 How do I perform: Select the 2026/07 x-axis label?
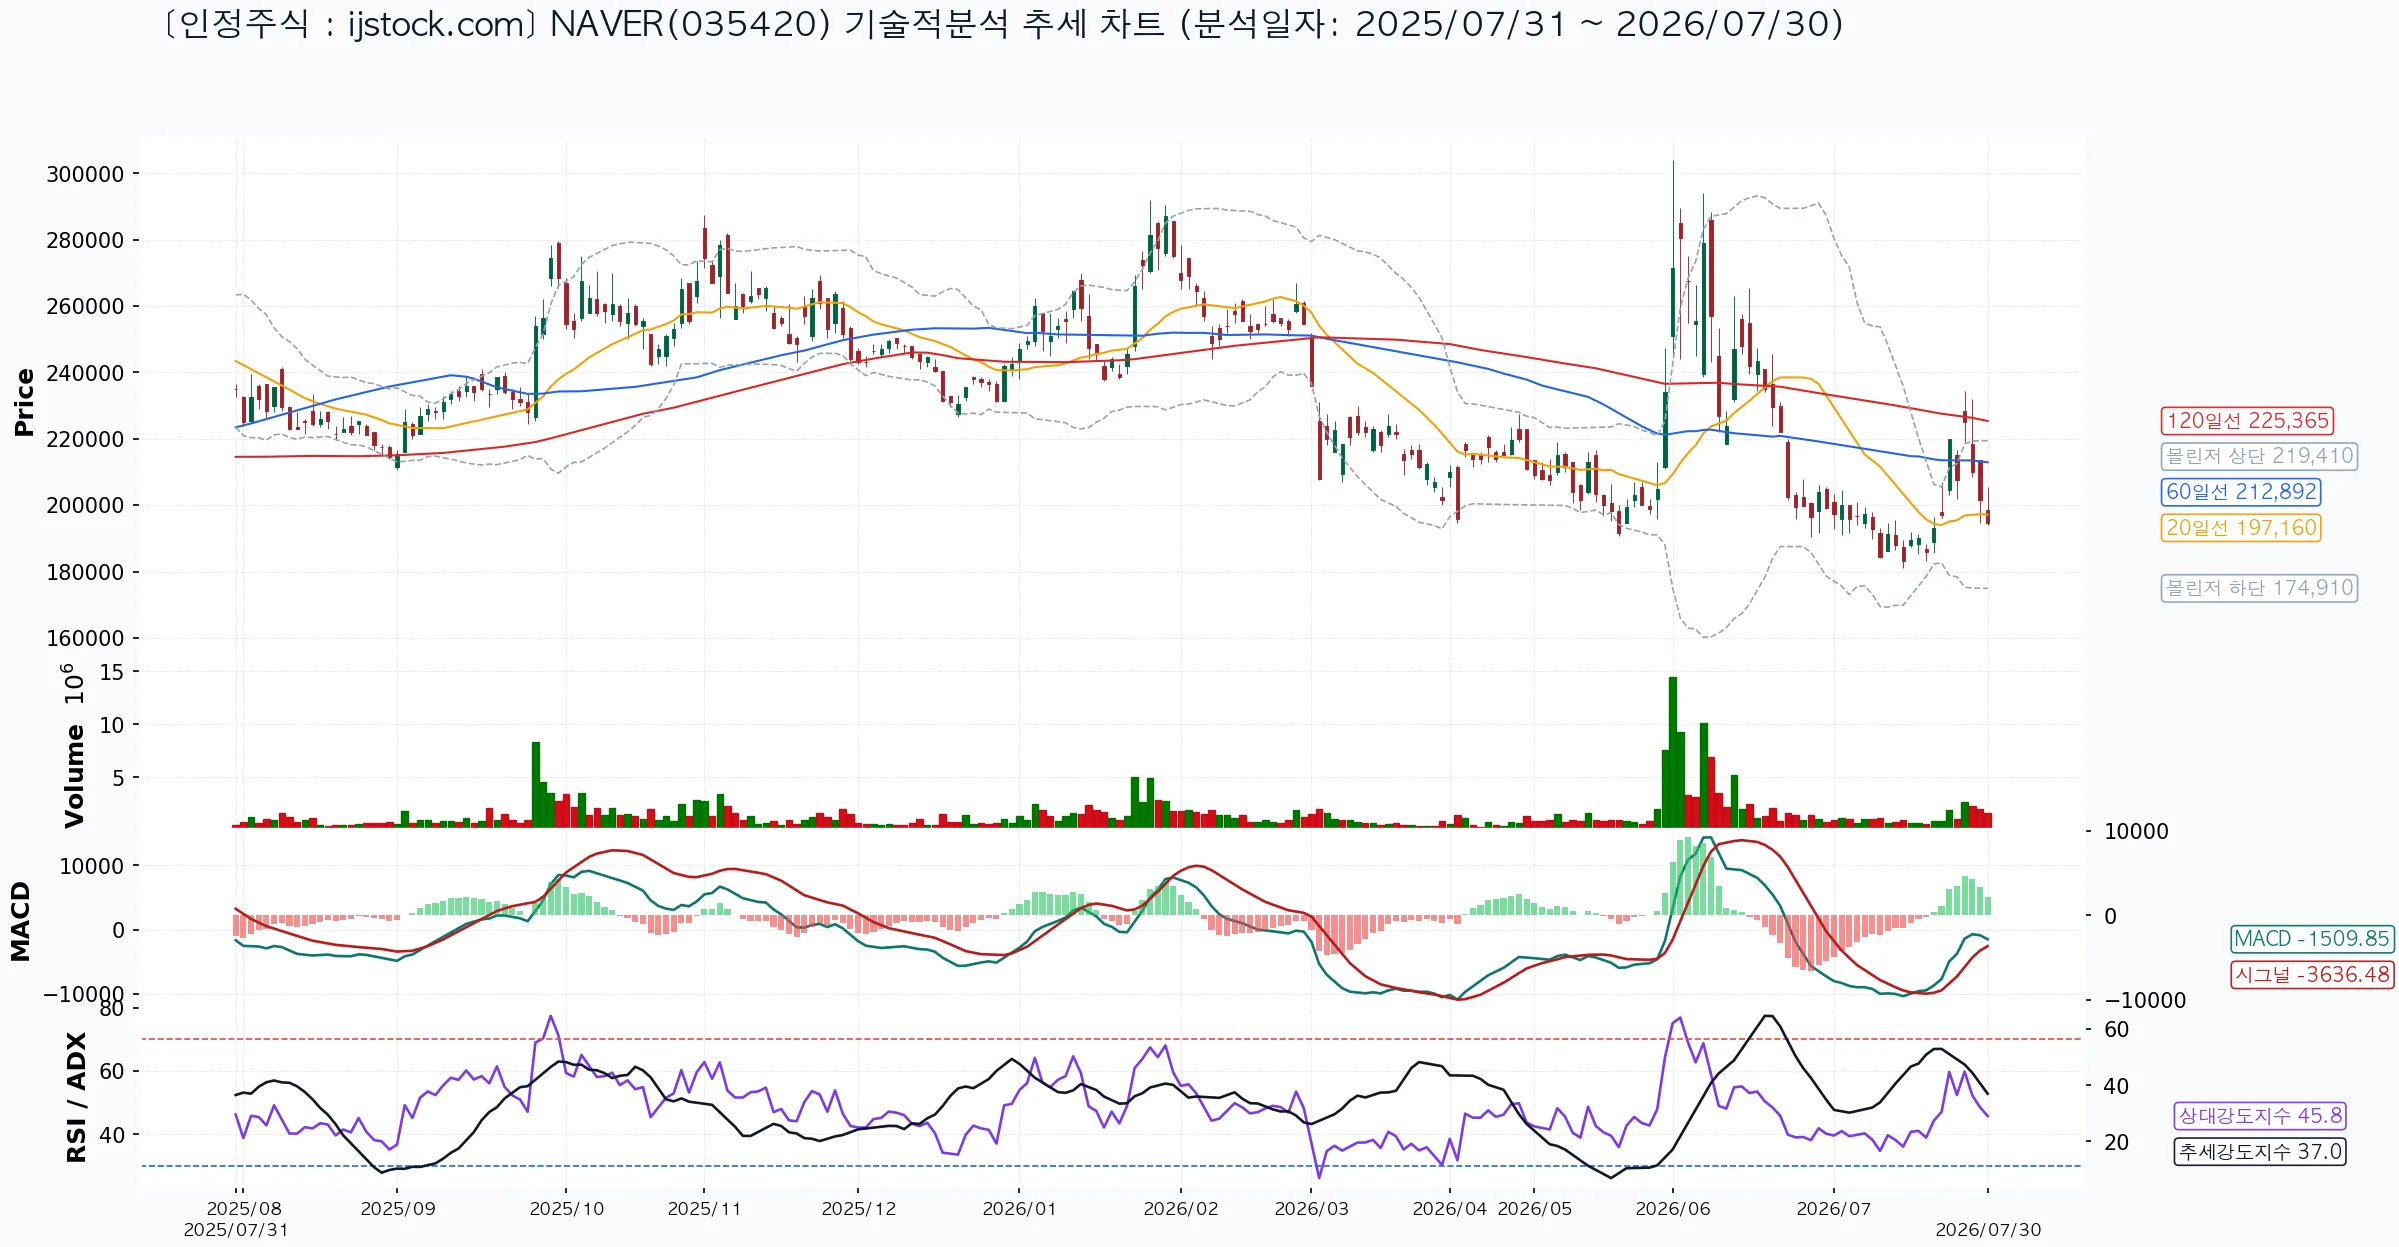1834,1208
